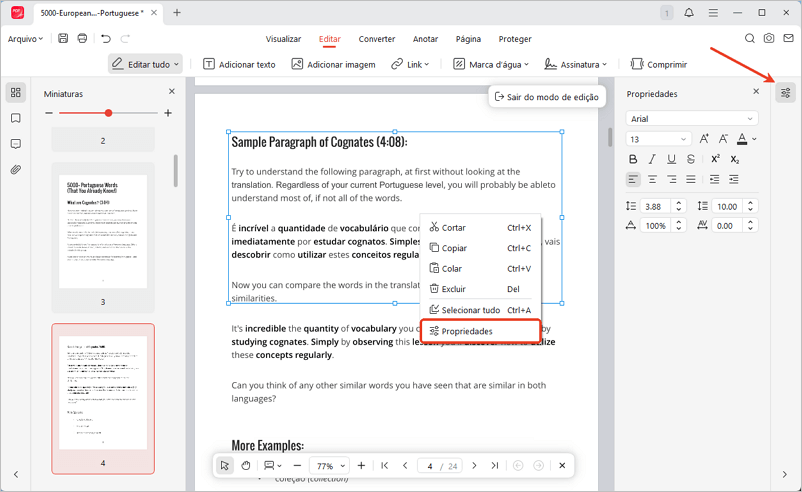802x492 pixels.
Task: Click Sair do modo de edição button
Action: coord(544,96)
